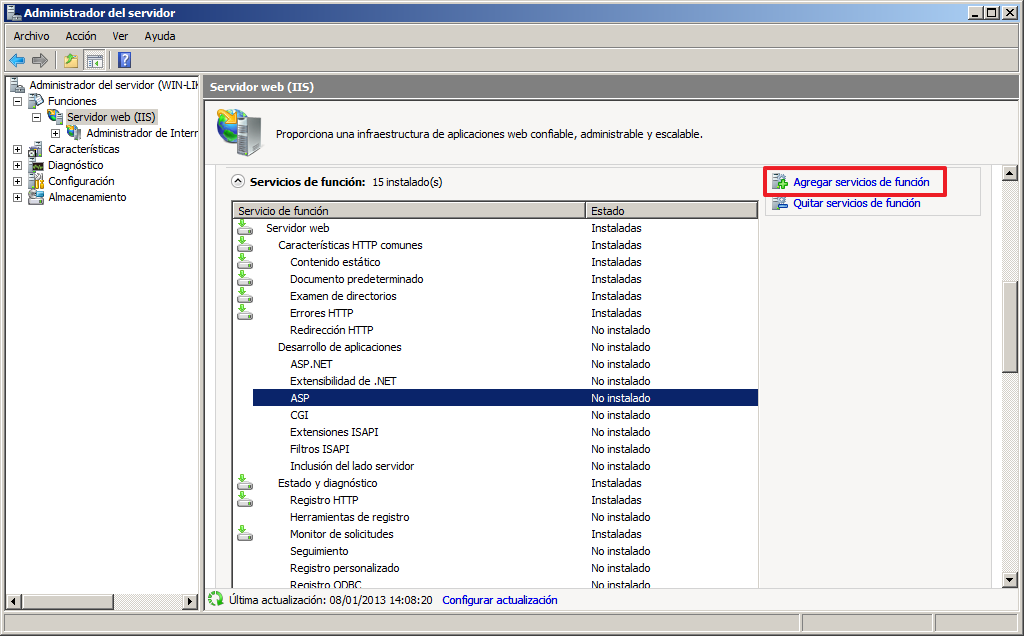Click the green refresh icon in status area
This screenshot has width=1024, height=636.
click(215, 600)
